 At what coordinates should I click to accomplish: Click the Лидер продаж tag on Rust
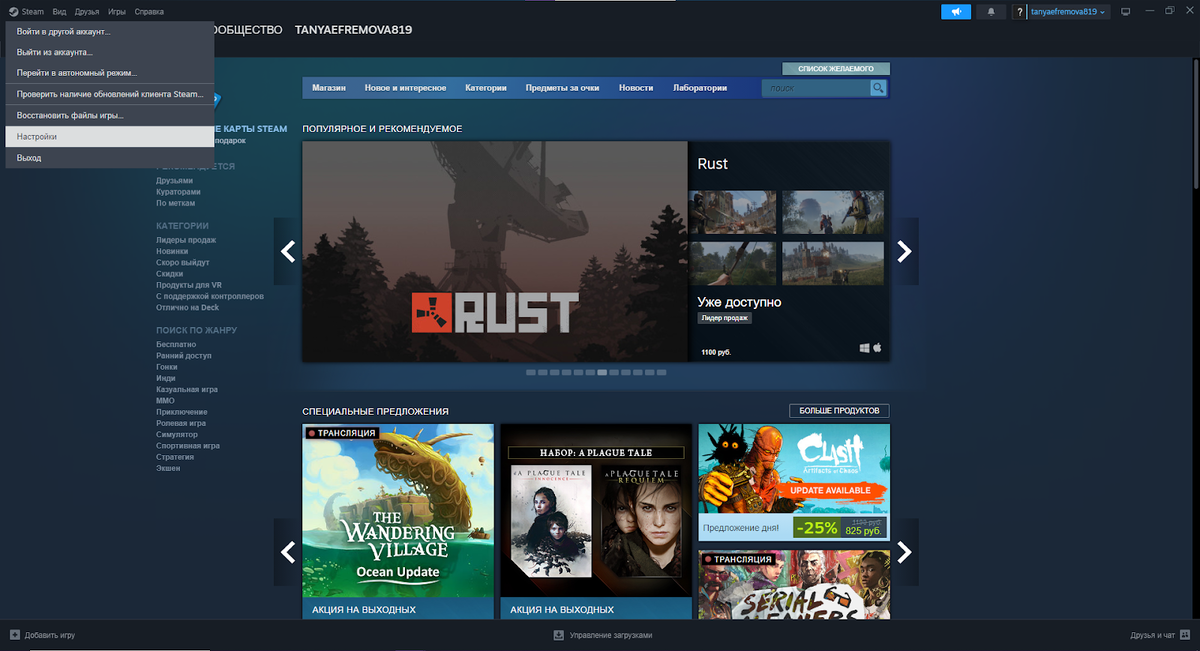725,318
